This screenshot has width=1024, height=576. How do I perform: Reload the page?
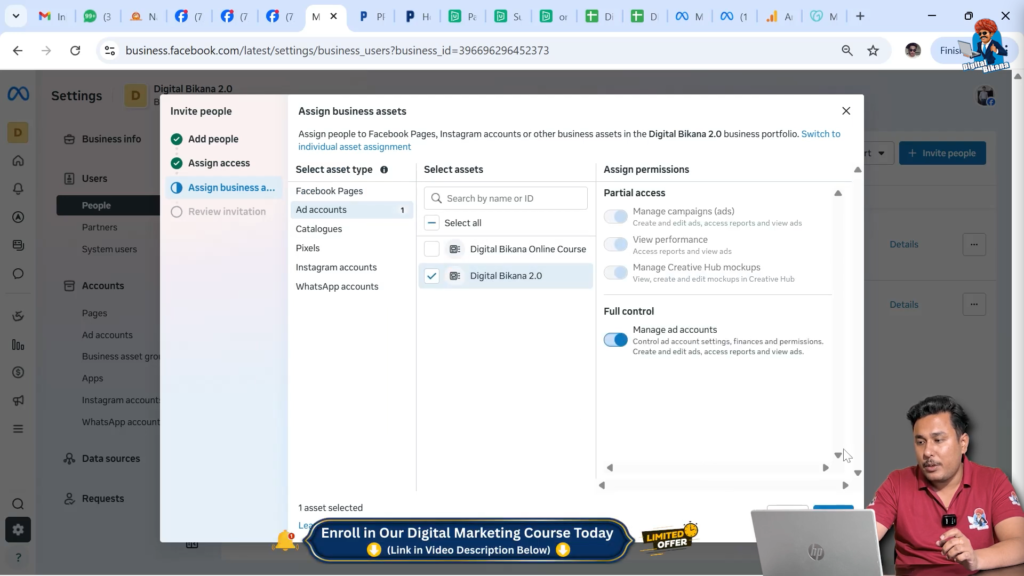[x=75, y=50]
